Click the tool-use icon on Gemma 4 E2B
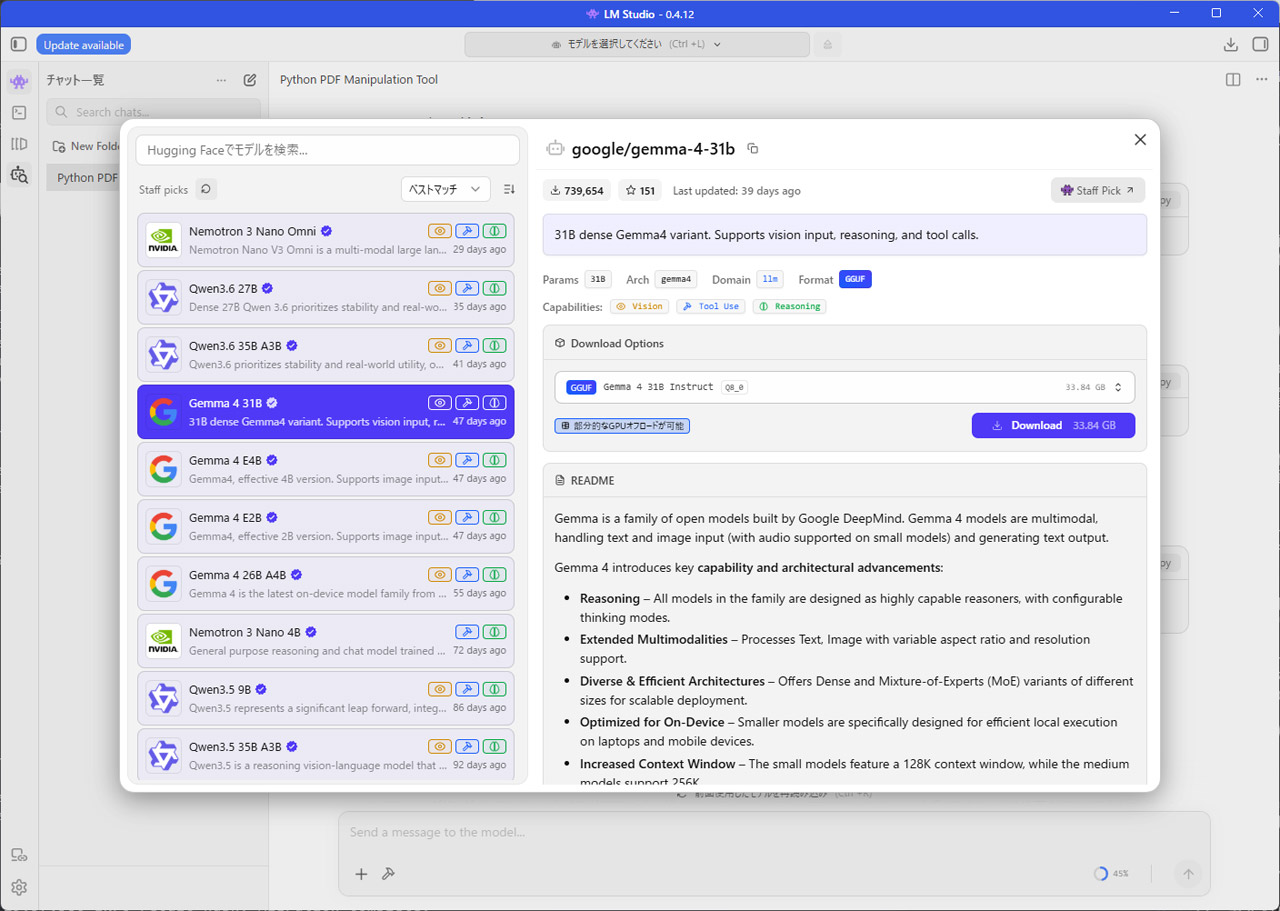The width and height of the screenshot is (1280, 911). pos(467,517)
